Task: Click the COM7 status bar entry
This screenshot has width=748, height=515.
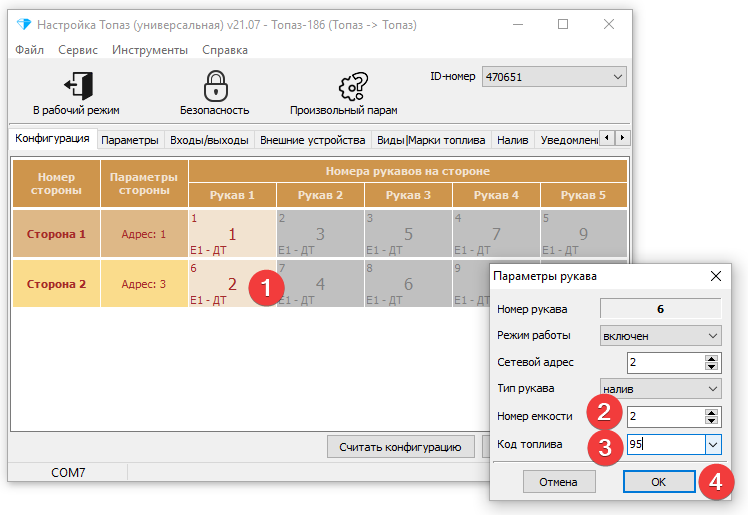Action: coord(68,473)
